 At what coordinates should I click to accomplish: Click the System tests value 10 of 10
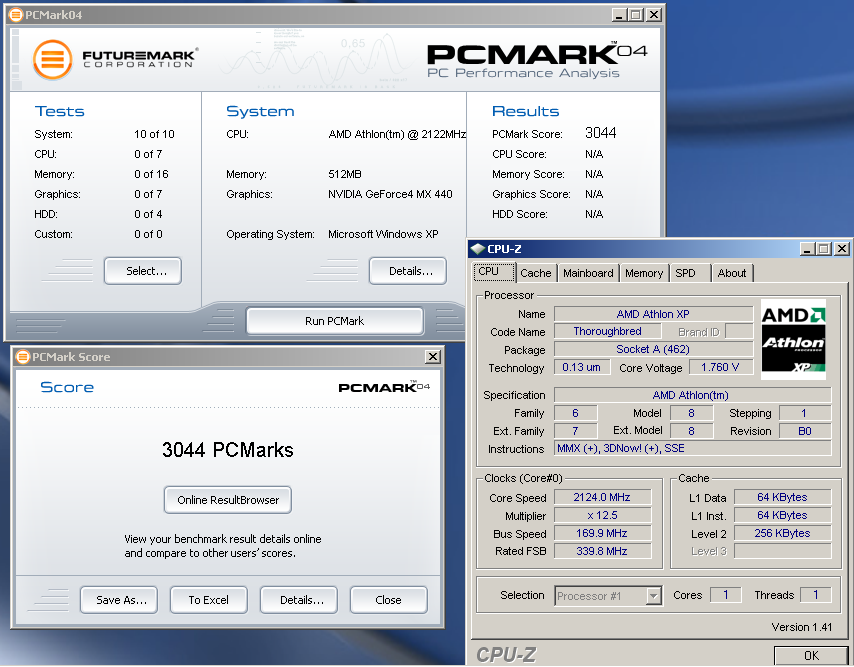154,134
